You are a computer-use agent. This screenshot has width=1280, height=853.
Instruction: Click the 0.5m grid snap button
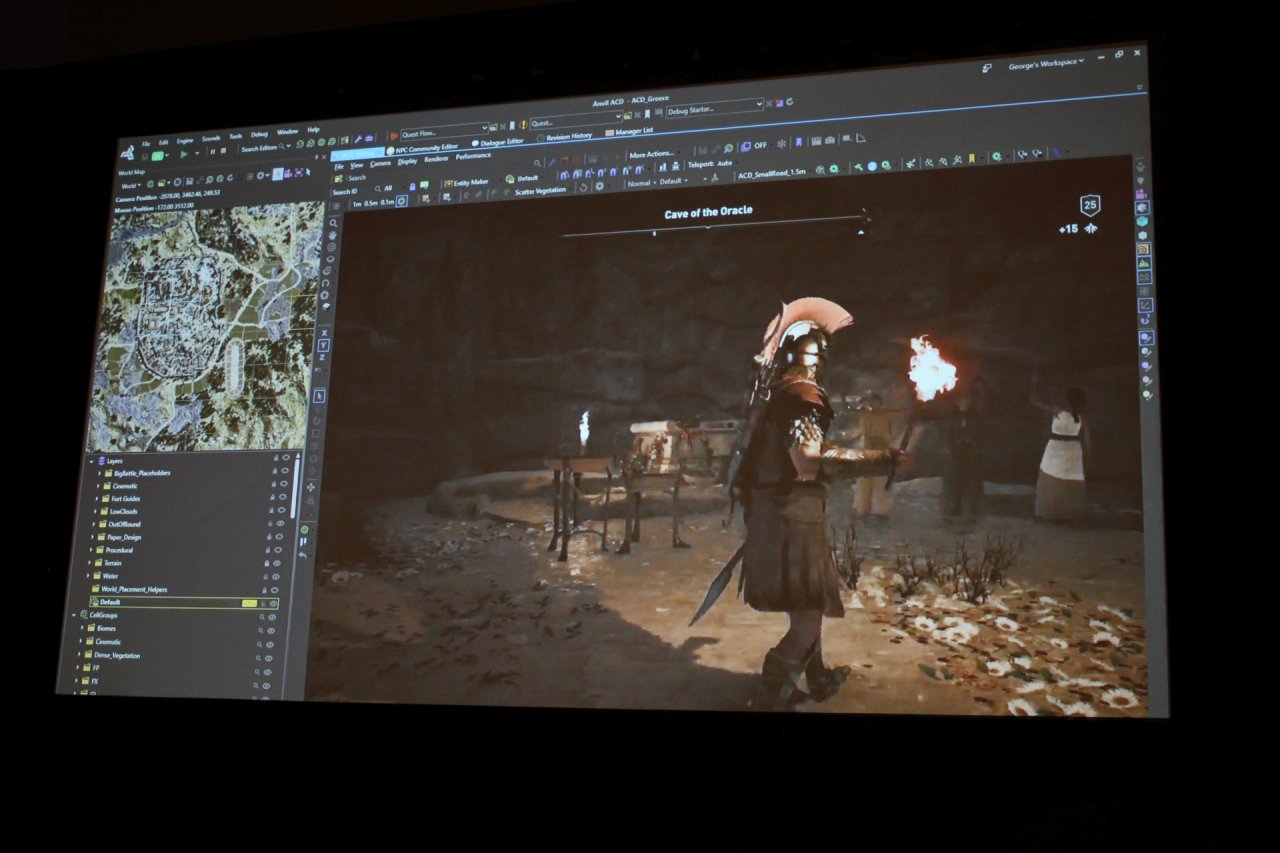tap(370, 203)
